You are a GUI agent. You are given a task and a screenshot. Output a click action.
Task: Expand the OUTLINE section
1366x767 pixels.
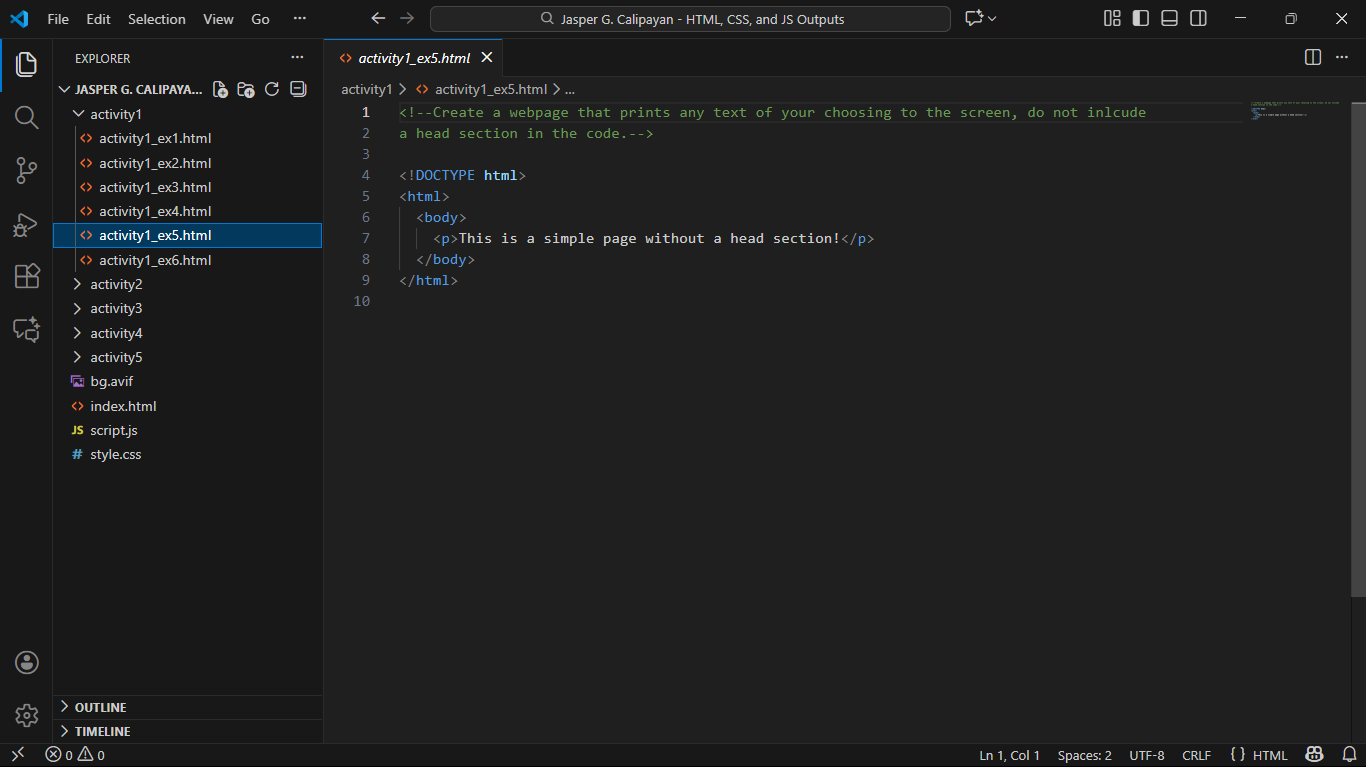[100, 707]
